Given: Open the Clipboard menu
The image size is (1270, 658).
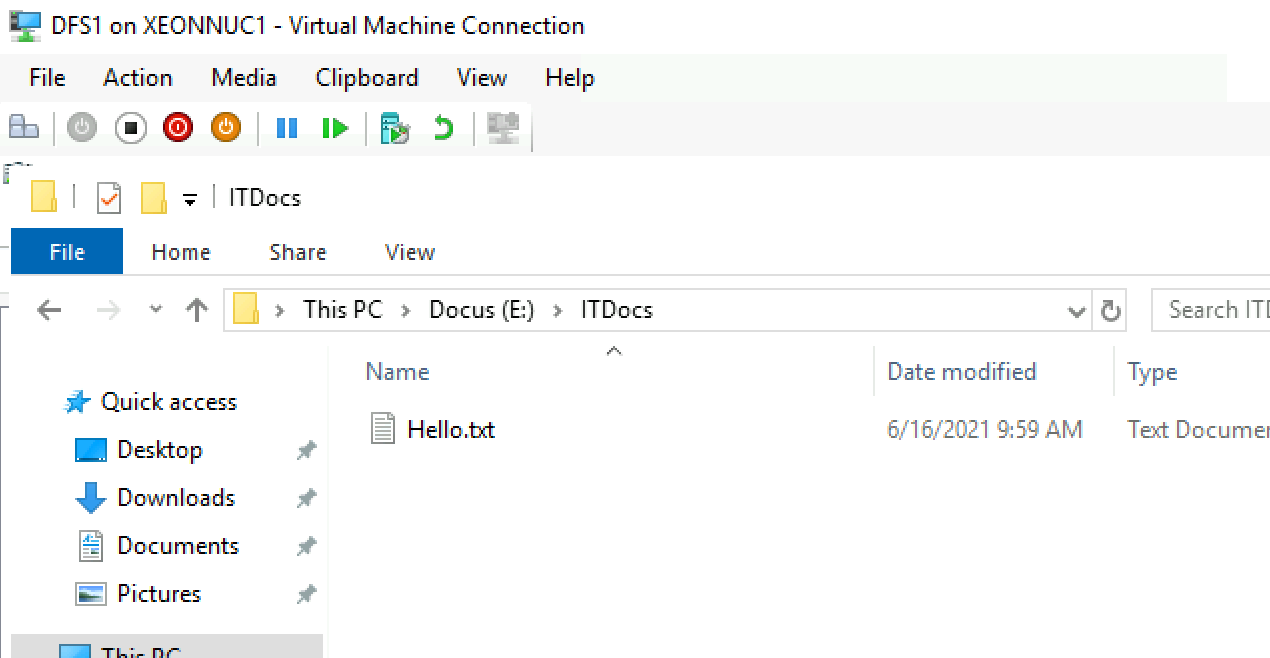Looking at the screenshot, I should 367,78.
